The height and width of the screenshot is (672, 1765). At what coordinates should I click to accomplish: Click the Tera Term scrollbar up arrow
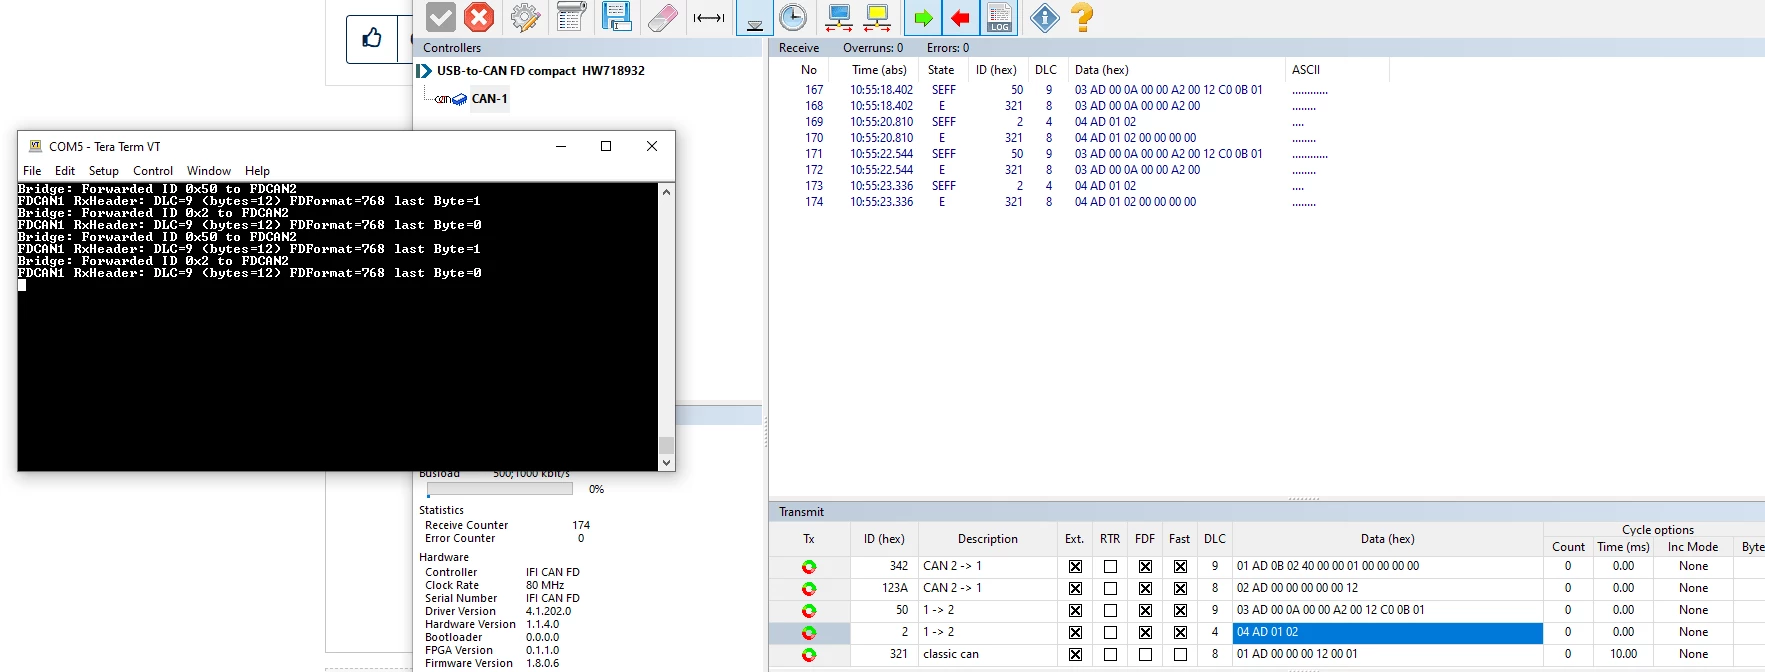(x=666, y=191)
